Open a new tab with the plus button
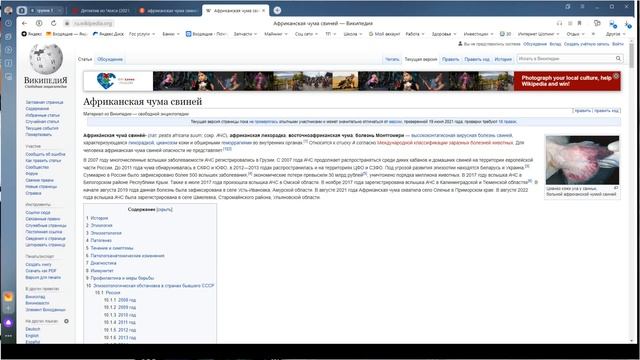The width and height of the screenshot is (640, 360). [x=277, y=10]
